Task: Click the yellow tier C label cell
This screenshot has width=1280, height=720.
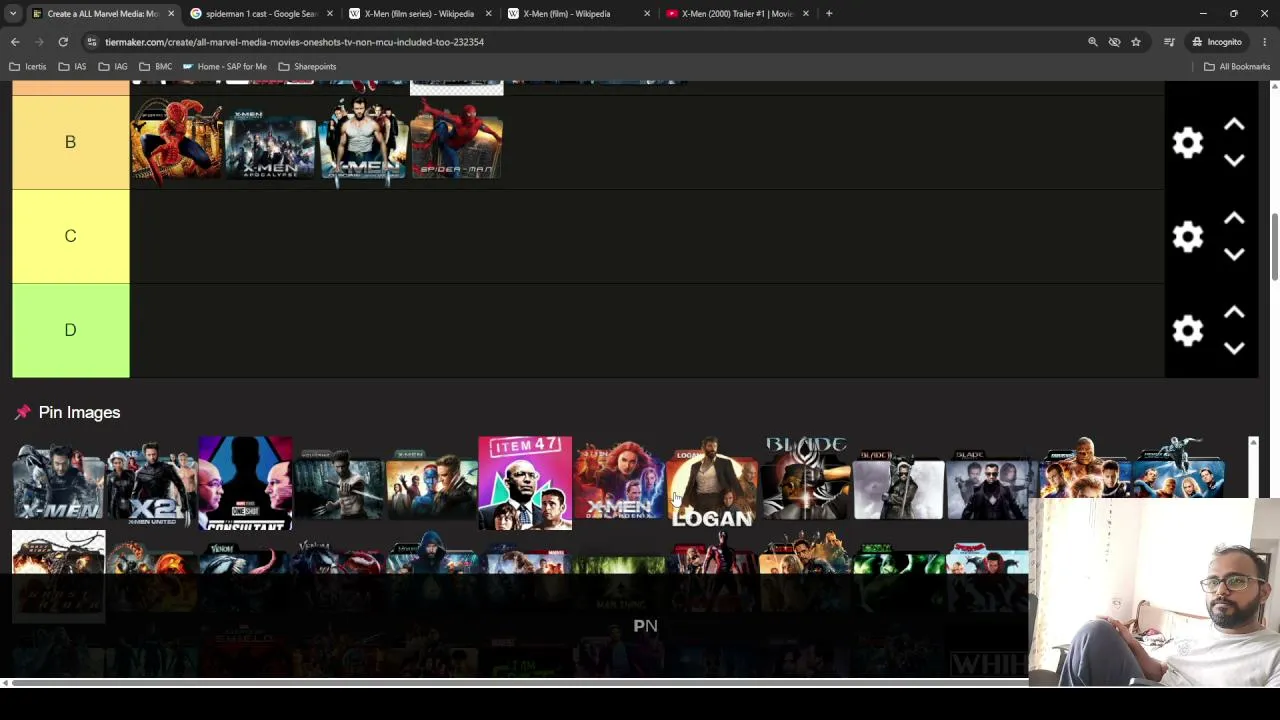Action: click(x=71, y=236)
